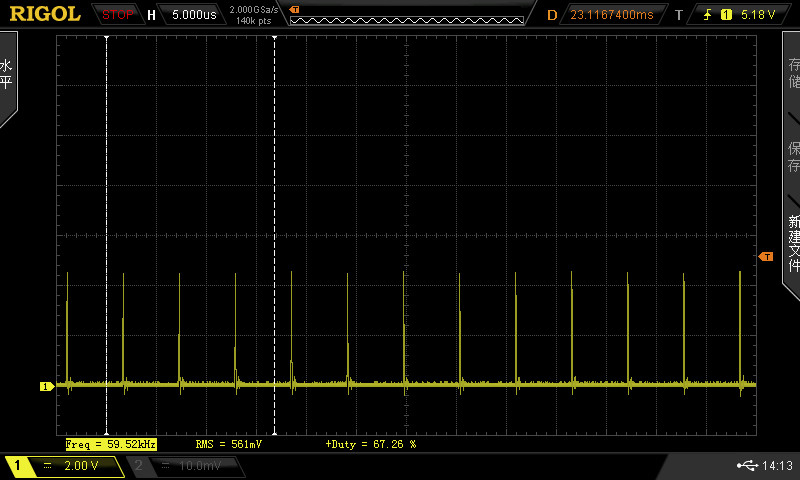
Task: Select the RMS = 561mV measurement
Action: coord(229,444)
